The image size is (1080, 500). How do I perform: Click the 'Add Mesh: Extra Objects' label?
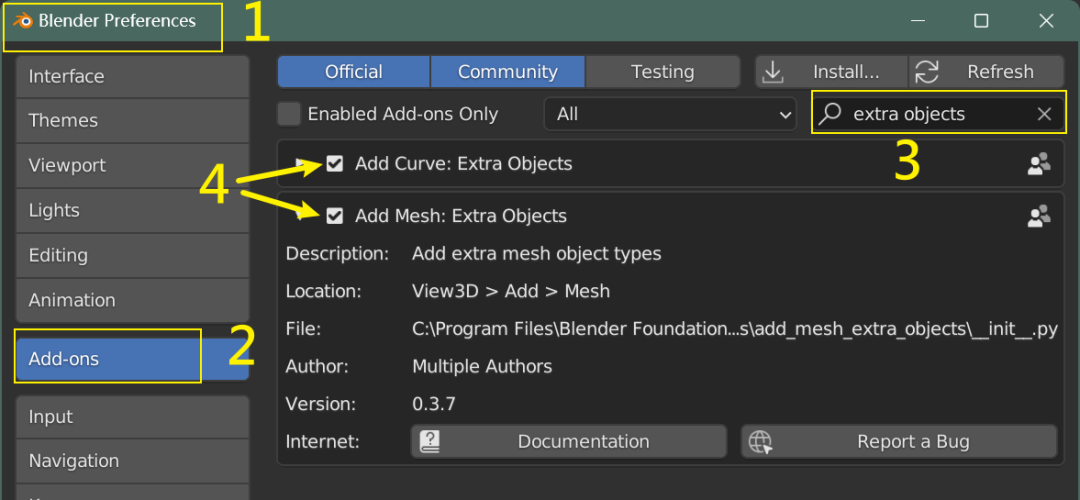click(x=461, y=216)
